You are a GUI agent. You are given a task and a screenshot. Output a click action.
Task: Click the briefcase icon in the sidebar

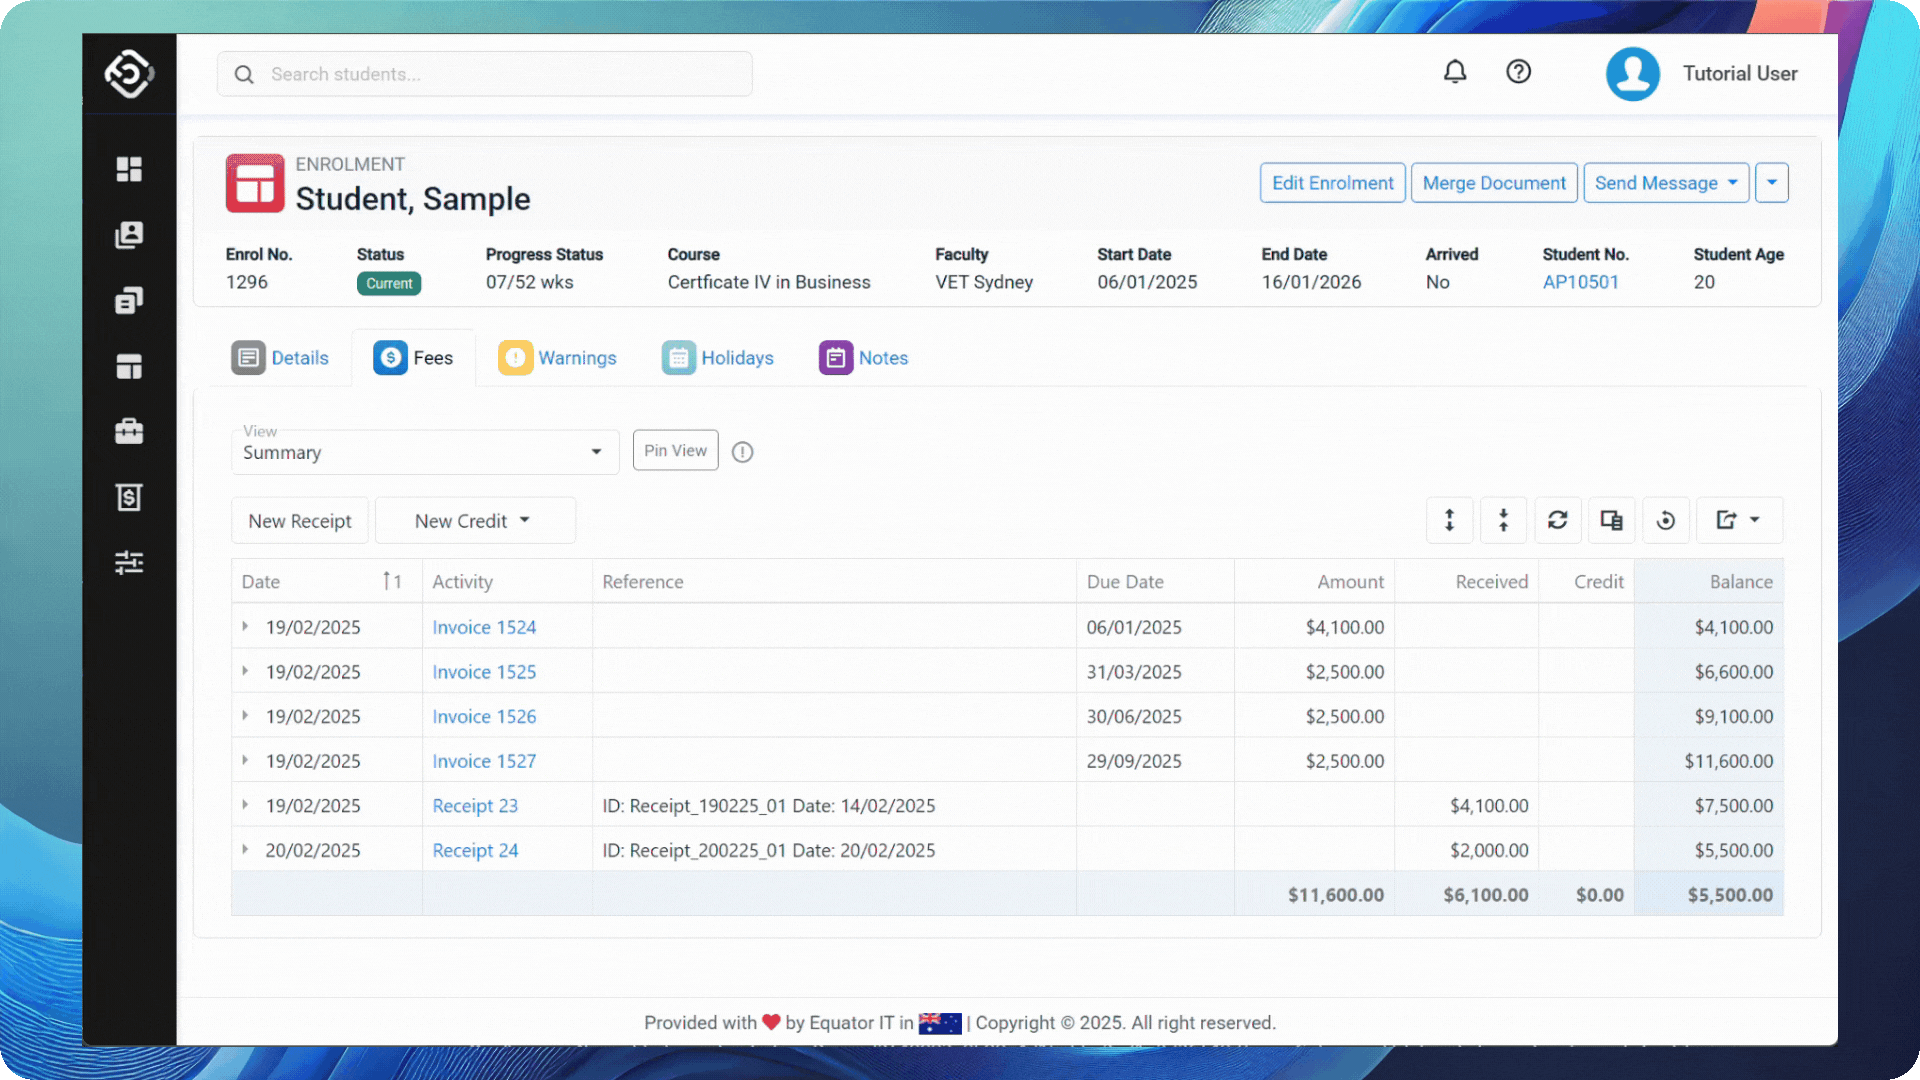tap(129, 431)
